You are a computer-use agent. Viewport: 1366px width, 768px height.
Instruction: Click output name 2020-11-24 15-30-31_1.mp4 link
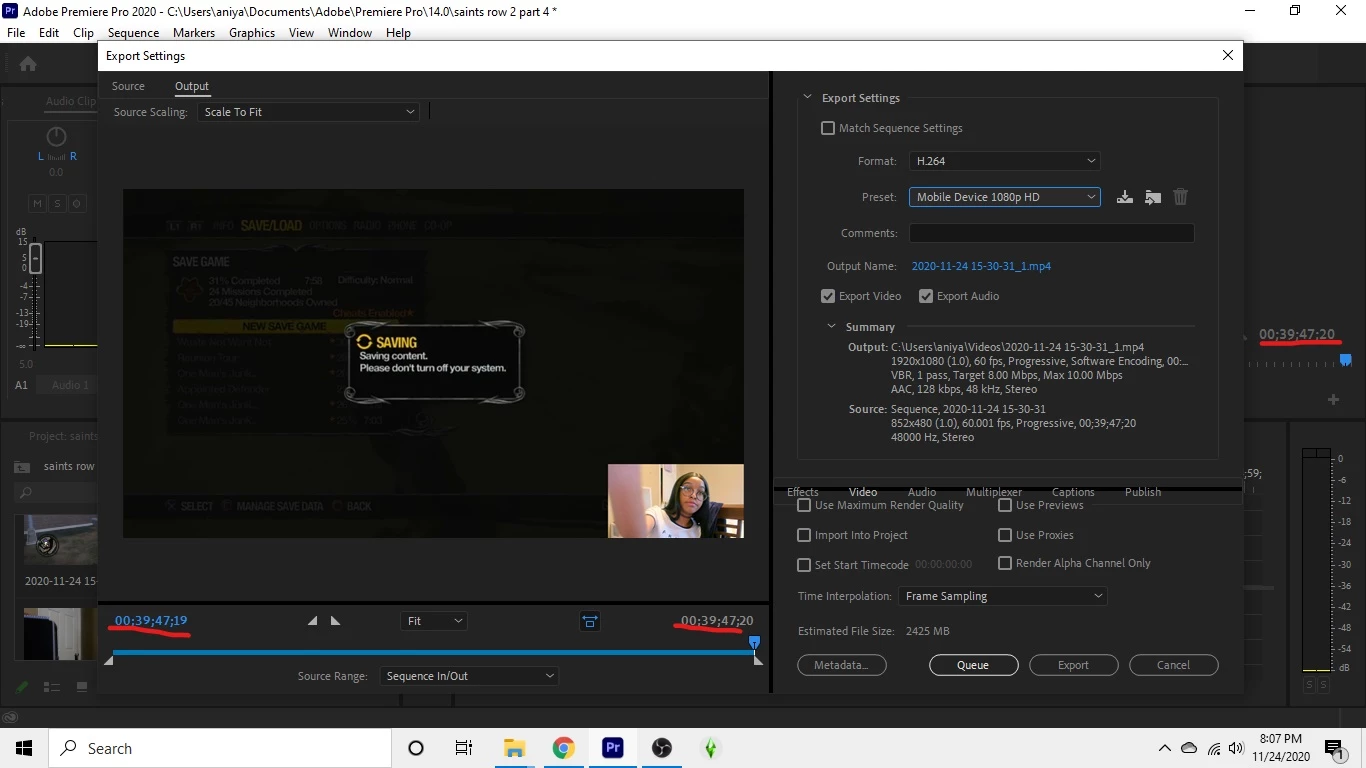point(981,266)
